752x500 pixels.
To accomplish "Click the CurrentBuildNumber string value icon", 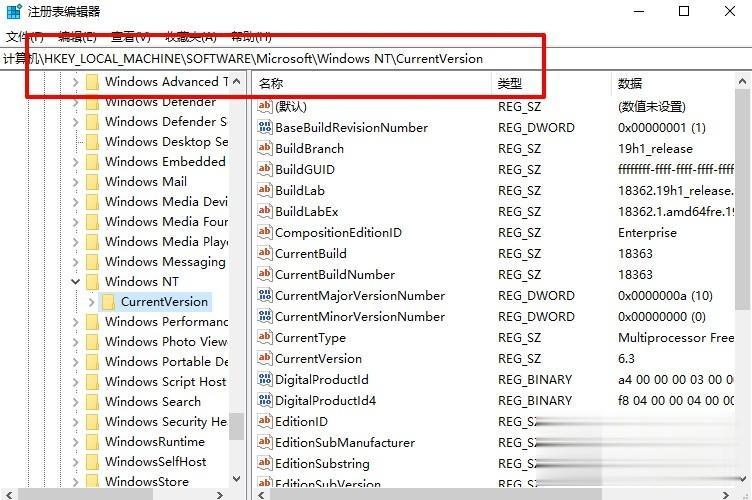I will coord(265,274).
